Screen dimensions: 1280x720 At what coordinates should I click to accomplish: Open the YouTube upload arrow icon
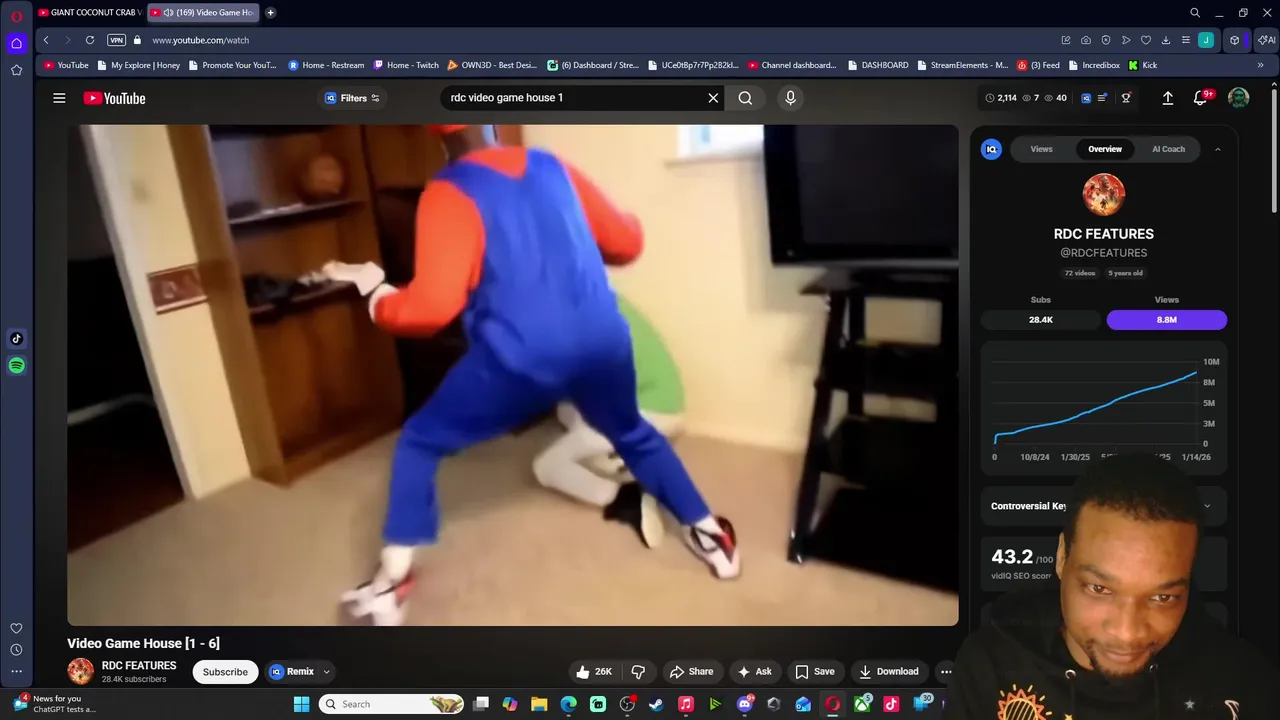[1167, 98]
